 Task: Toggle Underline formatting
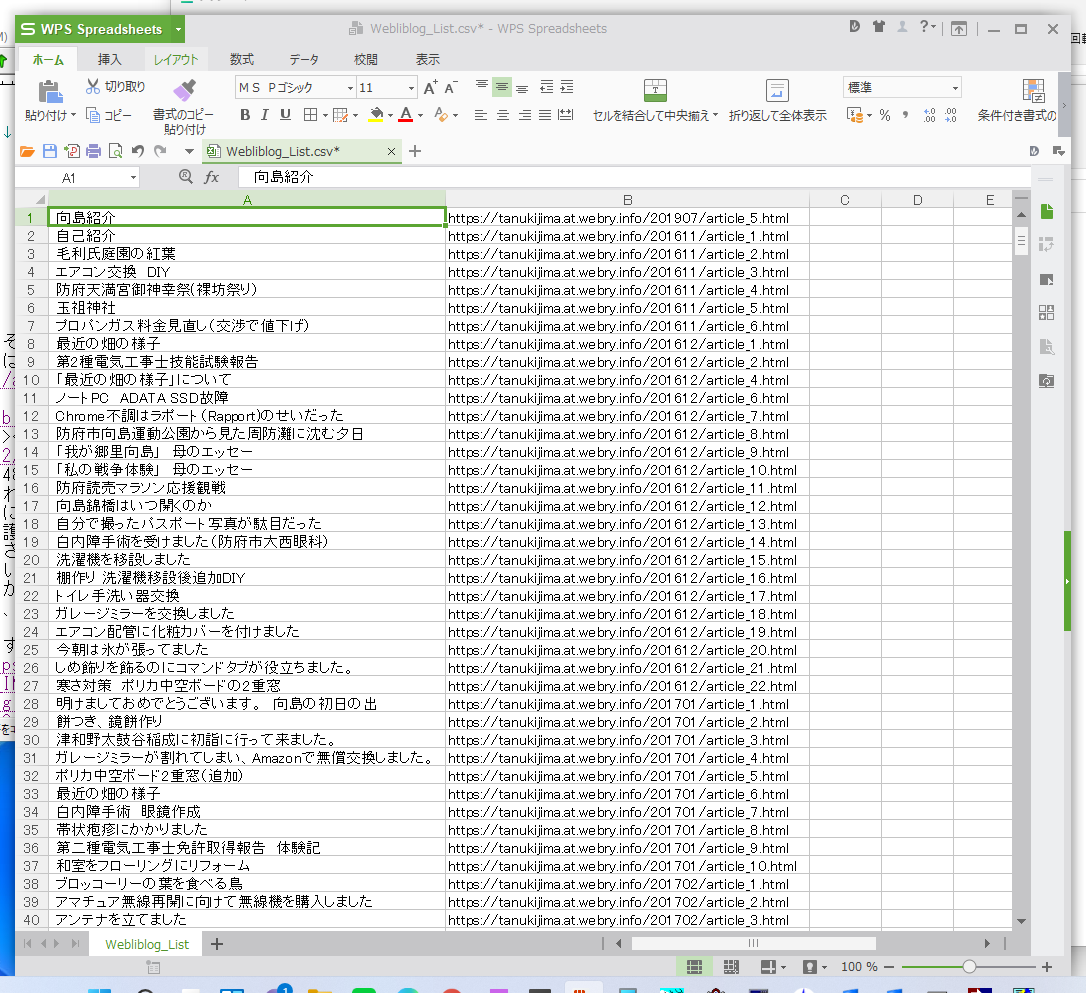tap(285, 115)
